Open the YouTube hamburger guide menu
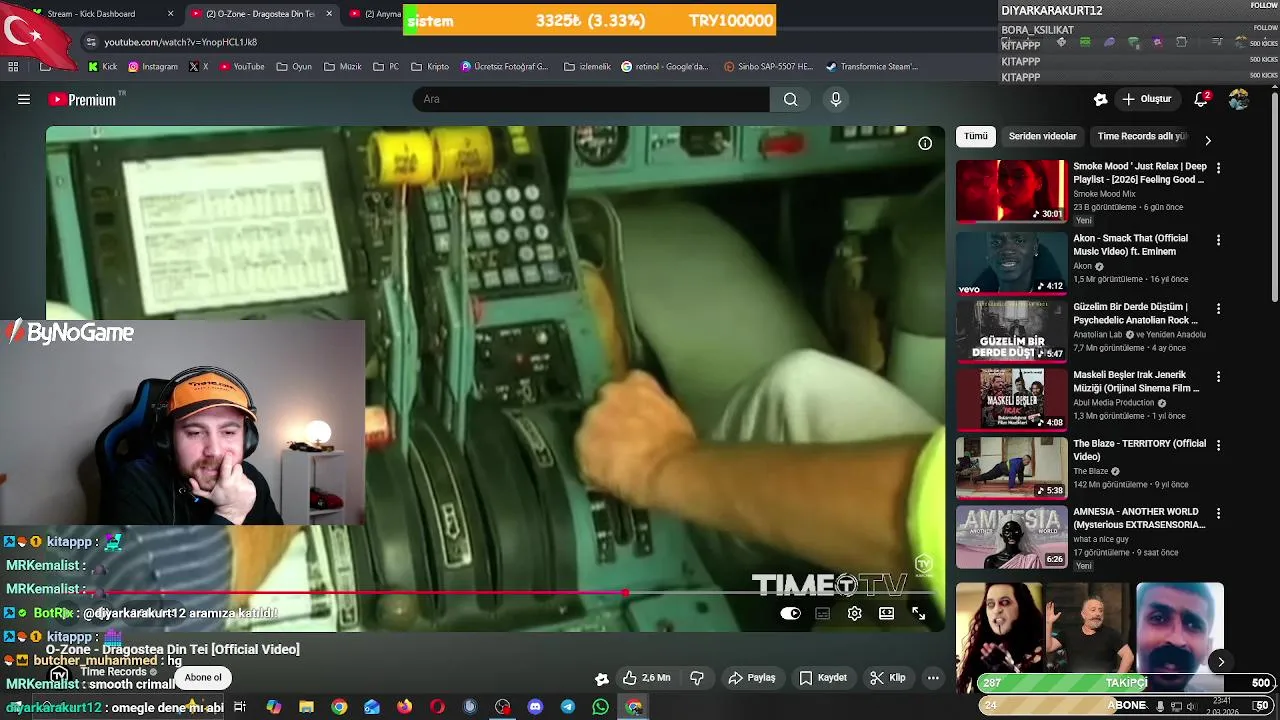Image resolution: width=1280 pixels, height=720 pixels. point(24,99)
